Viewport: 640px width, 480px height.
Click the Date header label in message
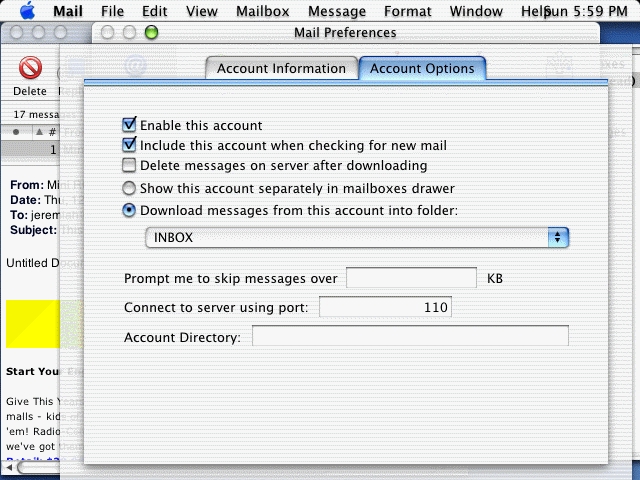point(25,200)
